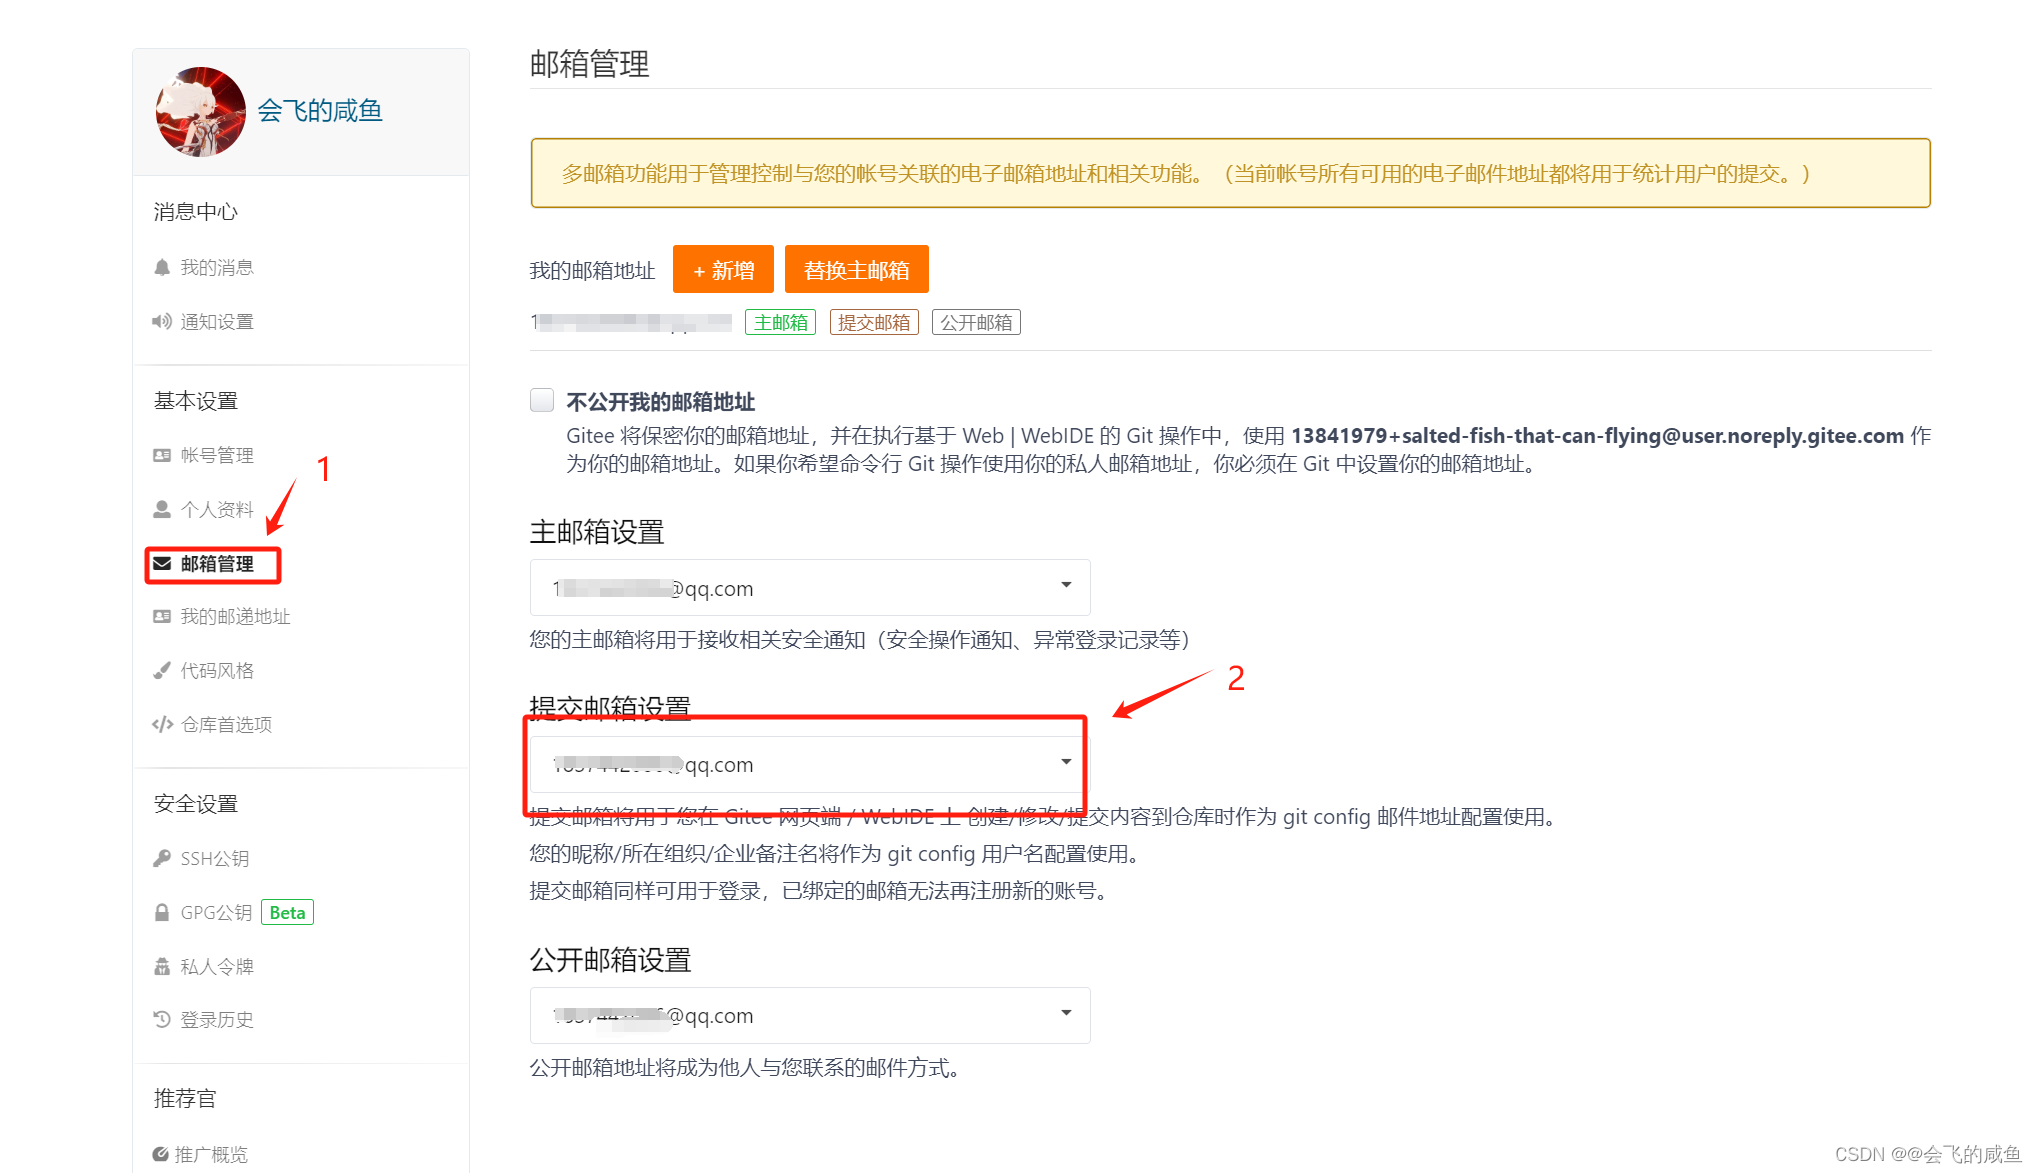Click the lock icon for GPG公钥
The image size is (2038, 1173).
pyautogui.click(x=161, y=912)
